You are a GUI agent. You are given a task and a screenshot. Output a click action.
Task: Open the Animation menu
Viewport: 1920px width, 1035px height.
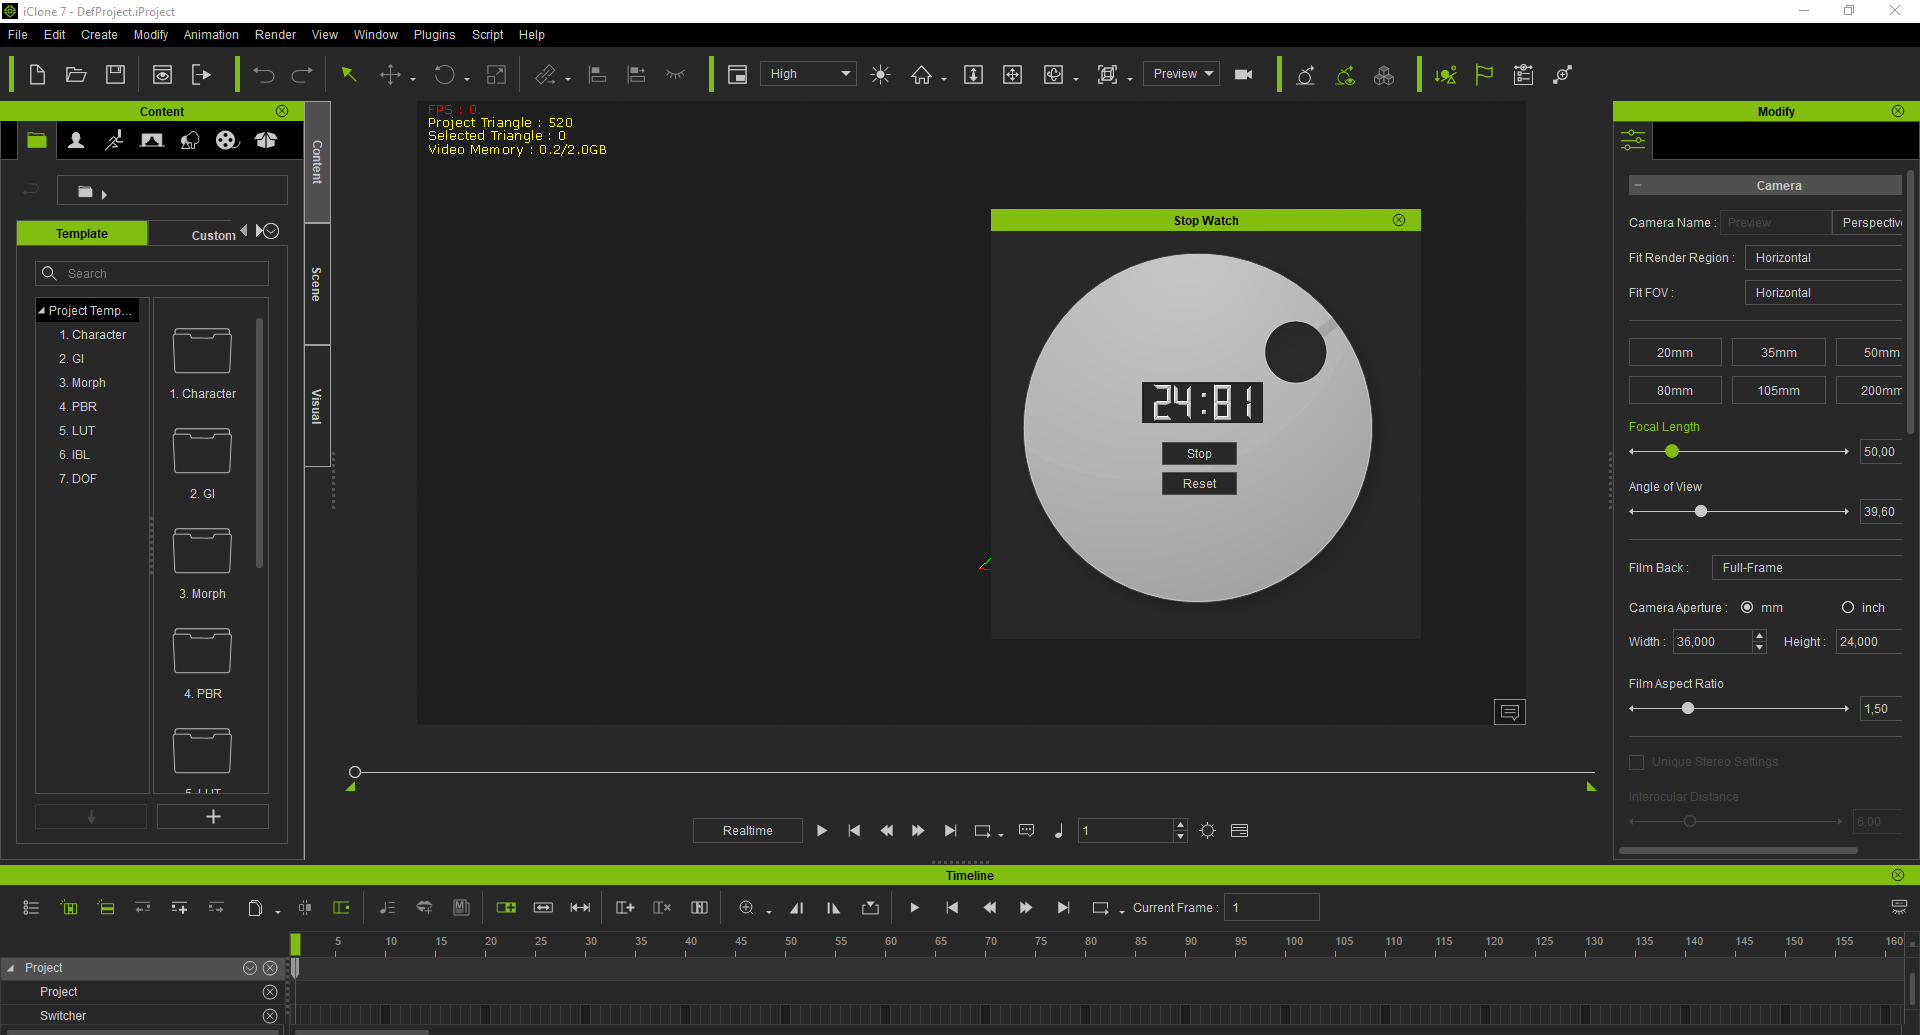(211, 35)
